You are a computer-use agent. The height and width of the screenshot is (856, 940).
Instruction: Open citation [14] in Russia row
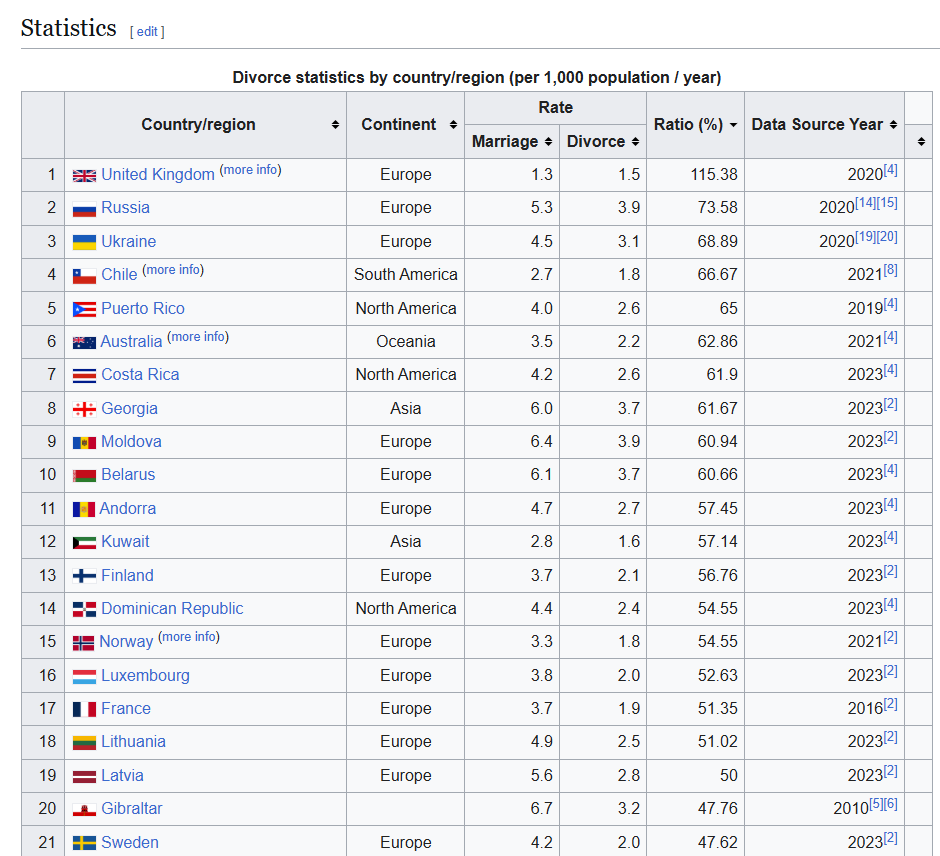click(864, 203)
